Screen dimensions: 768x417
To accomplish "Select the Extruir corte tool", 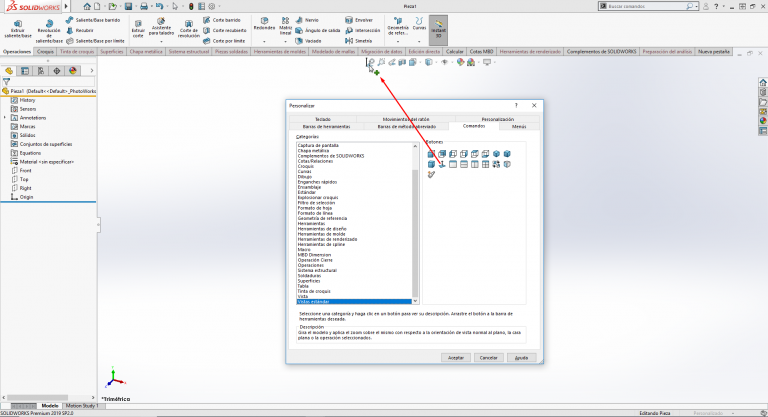I will click(138, 29).
